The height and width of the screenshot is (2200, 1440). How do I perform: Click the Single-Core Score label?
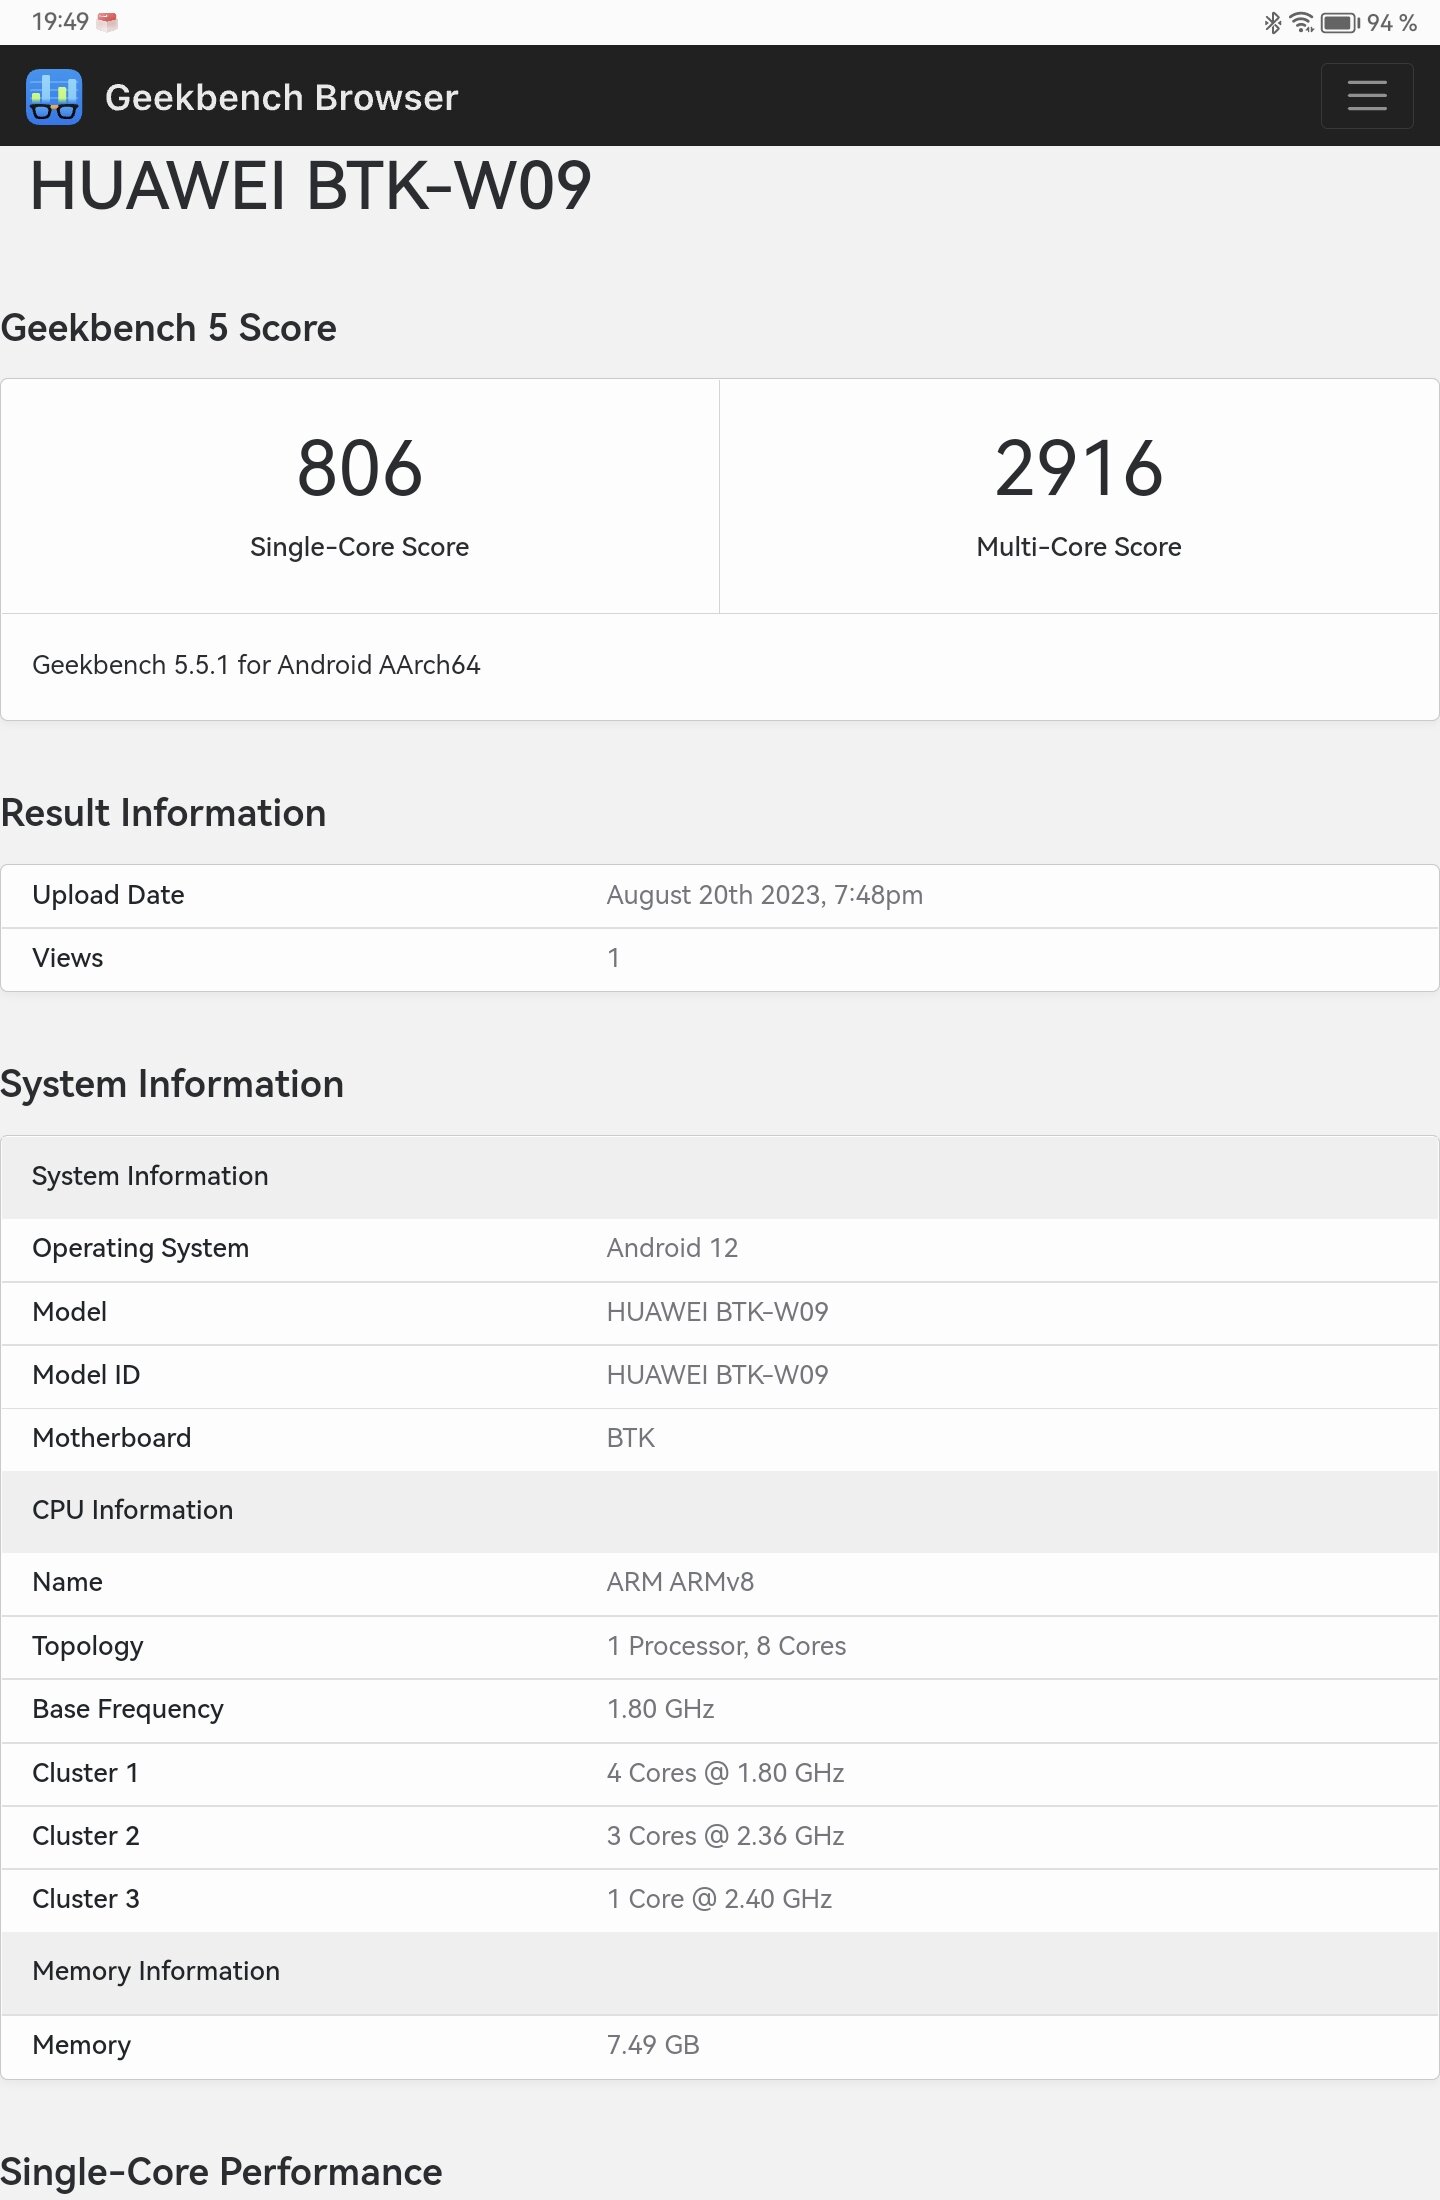click(360, 547)
